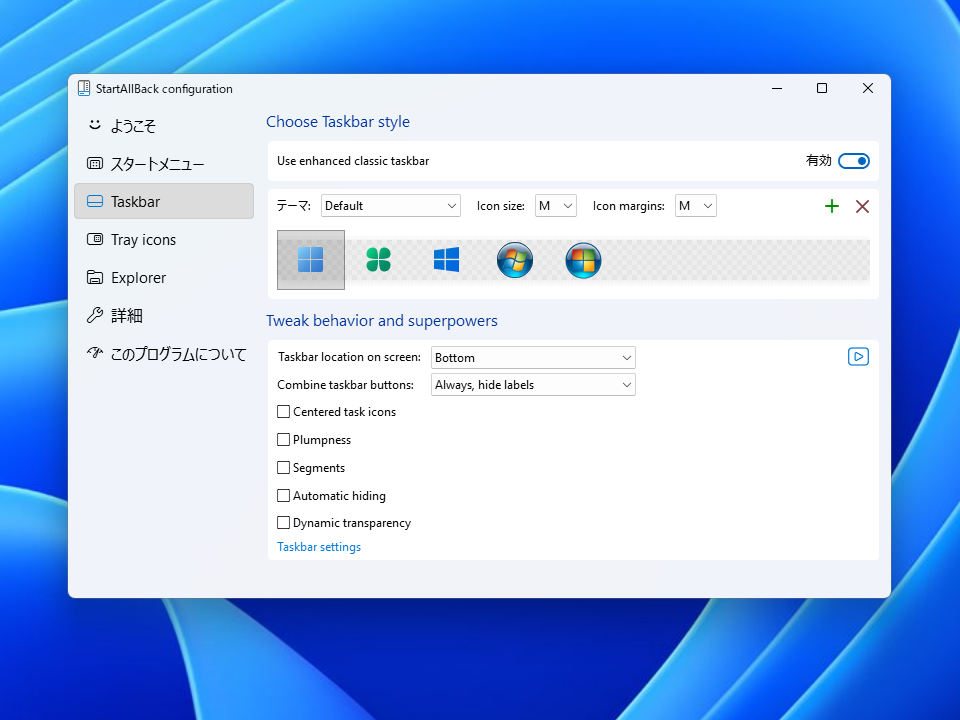960x720 pixels.
Task: Close the StartAllBack configuration window
Action: [x=868, y=88]
